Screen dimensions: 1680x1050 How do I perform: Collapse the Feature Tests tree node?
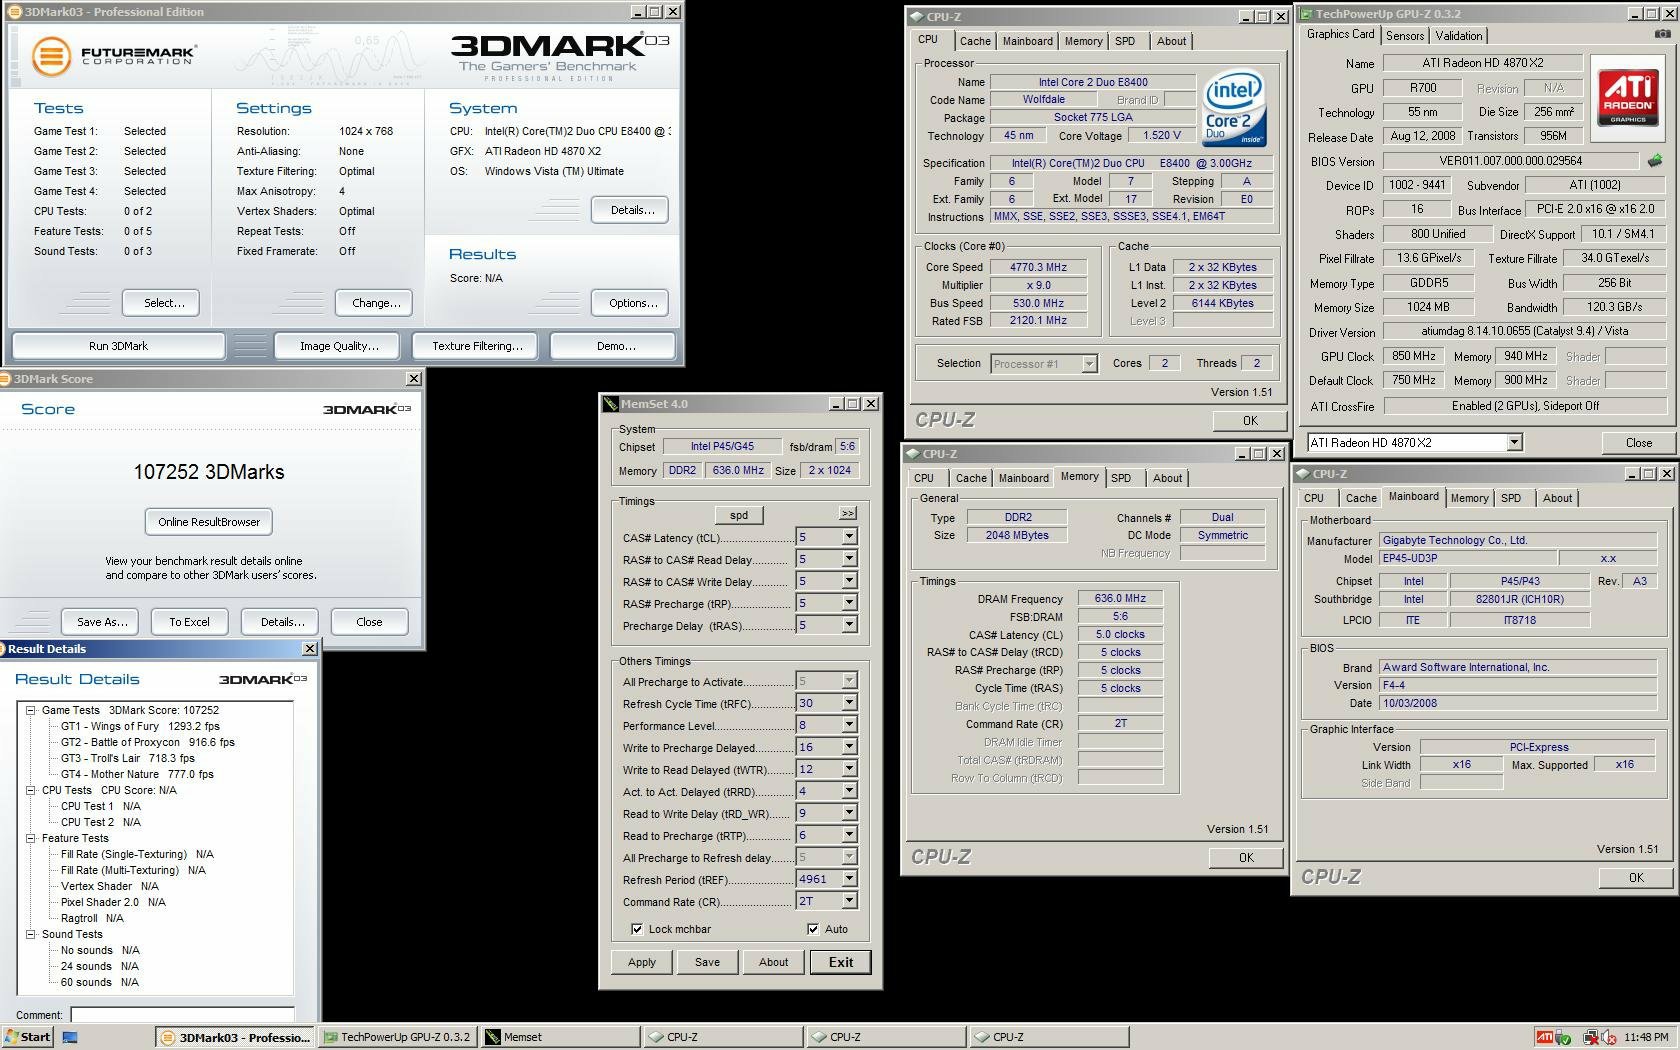tap(30, 838)
